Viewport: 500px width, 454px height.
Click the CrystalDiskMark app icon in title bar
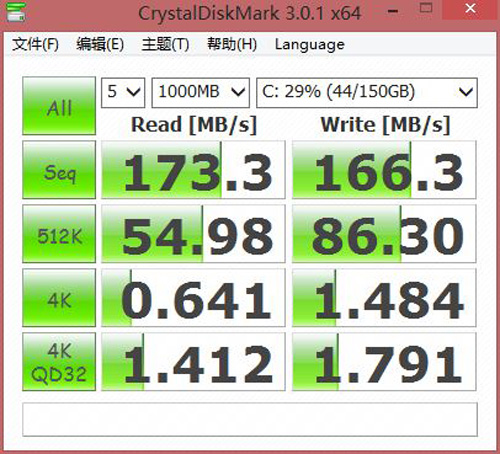[16, 12]
